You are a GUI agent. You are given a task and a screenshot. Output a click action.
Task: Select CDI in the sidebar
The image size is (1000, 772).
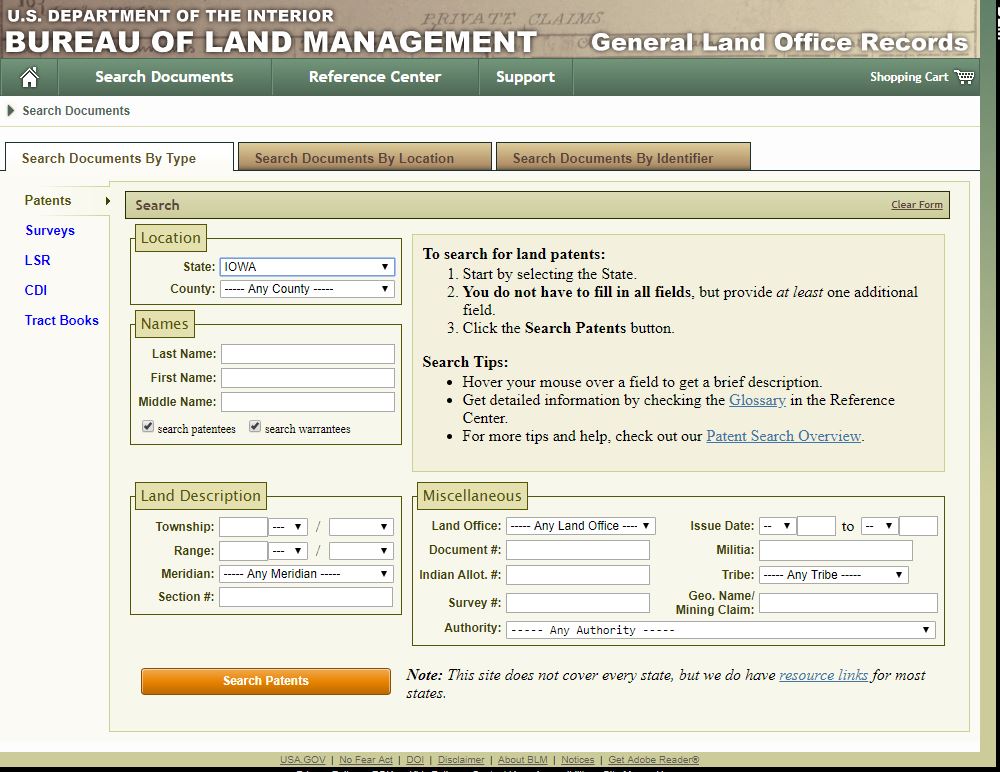pyautogui.click(x=36, y=290)
